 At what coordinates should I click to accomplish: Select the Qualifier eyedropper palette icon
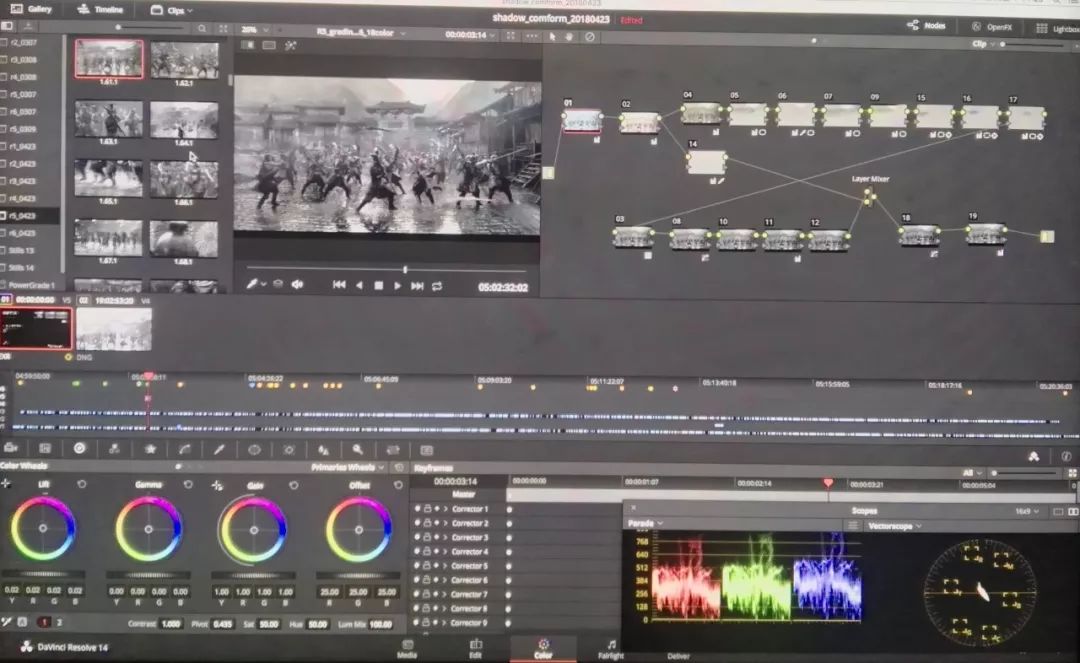[219, 450]
